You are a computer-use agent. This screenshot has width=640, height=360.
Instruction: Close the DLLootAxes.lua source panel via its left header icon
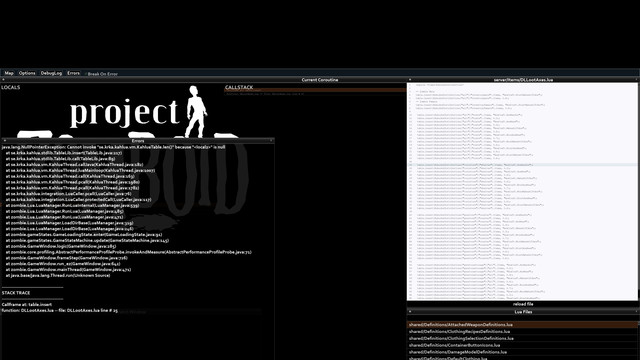tap(410, 80)
